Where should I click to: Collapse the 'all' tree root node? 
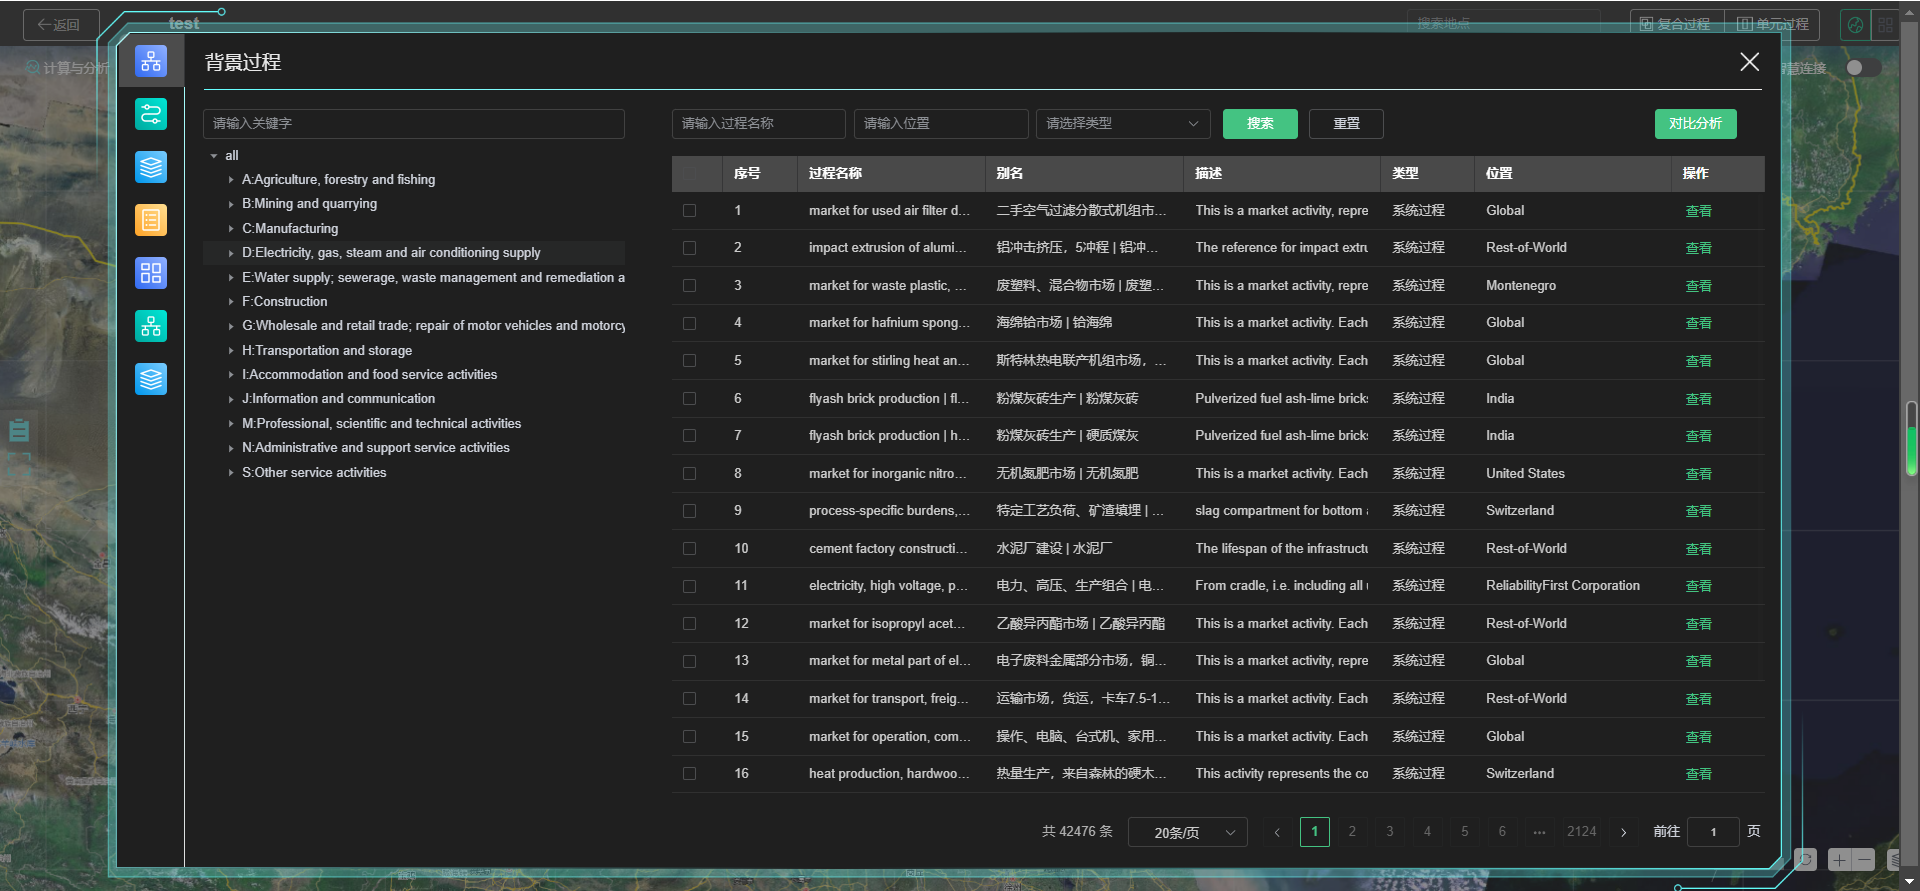[214, 156]
